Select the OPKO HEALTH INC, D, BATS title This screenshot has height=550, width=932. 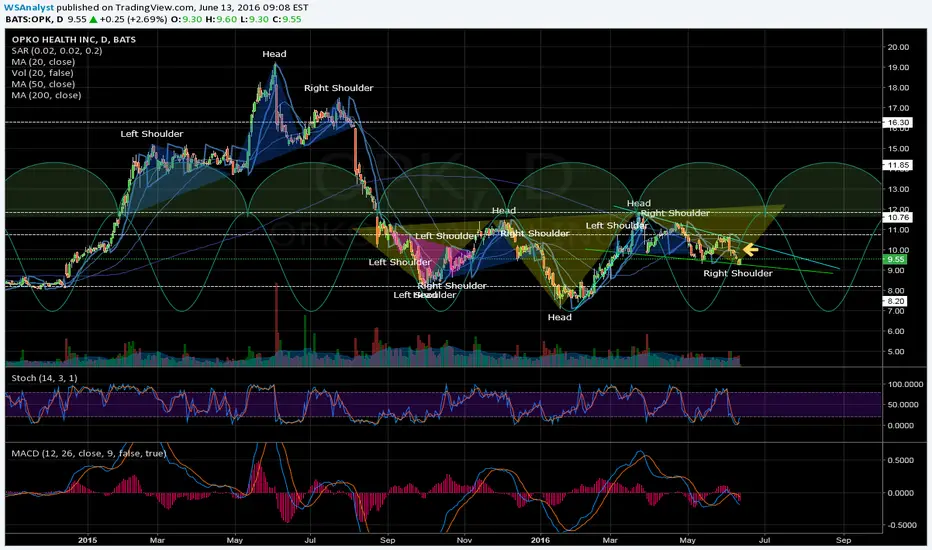[74, 40]
